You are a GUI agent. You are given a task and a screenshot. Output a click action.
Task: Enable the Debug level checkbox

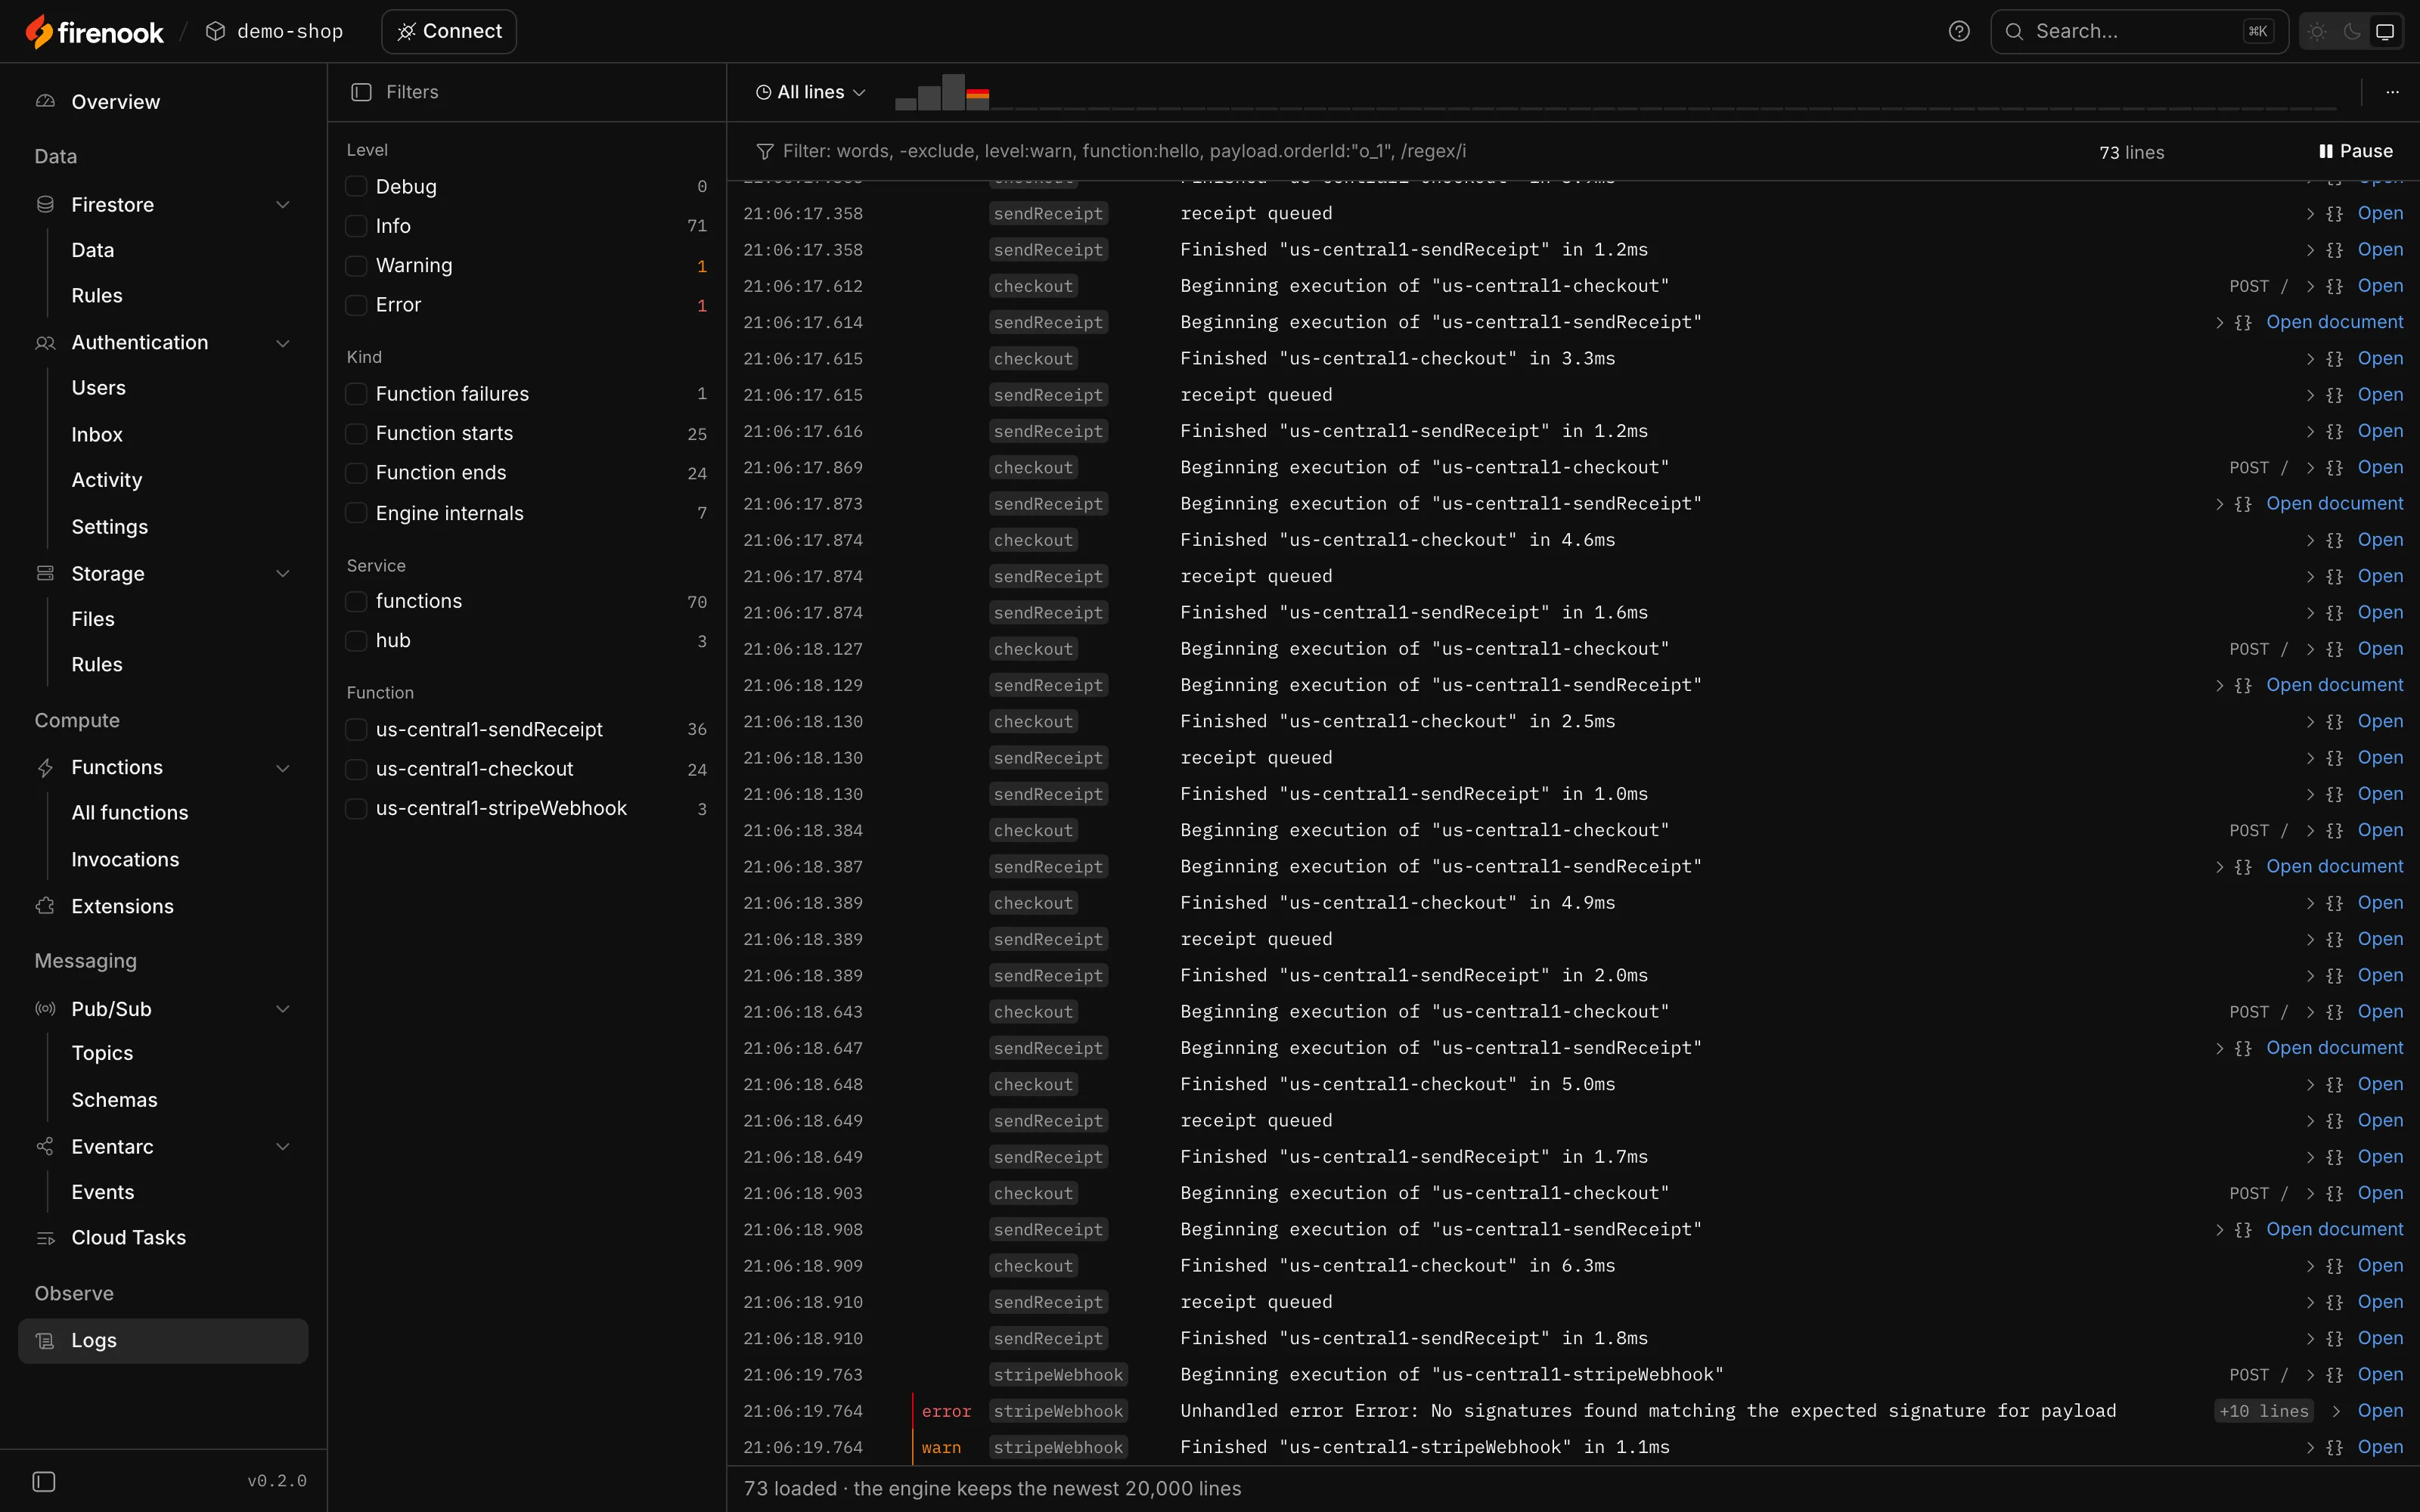point(356,187)
